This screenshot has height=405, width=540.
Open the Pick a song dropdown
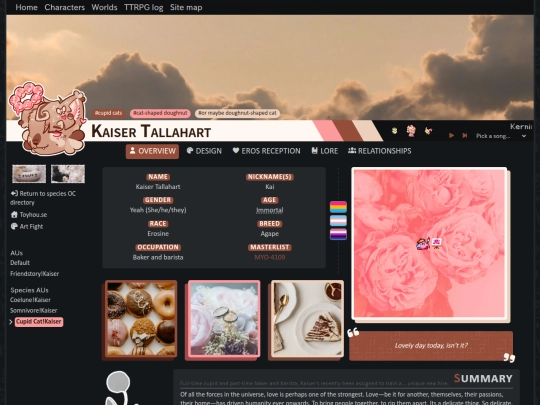tap(501, 136)
